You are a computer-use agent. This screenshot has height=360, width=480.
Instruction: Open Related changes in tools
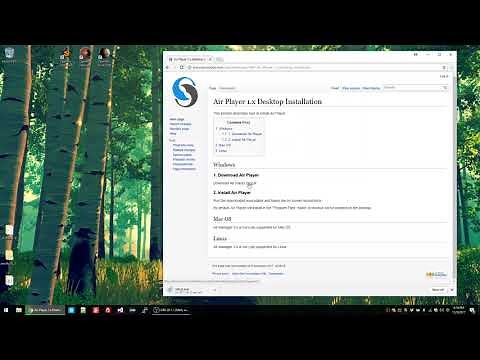[184, 150]
